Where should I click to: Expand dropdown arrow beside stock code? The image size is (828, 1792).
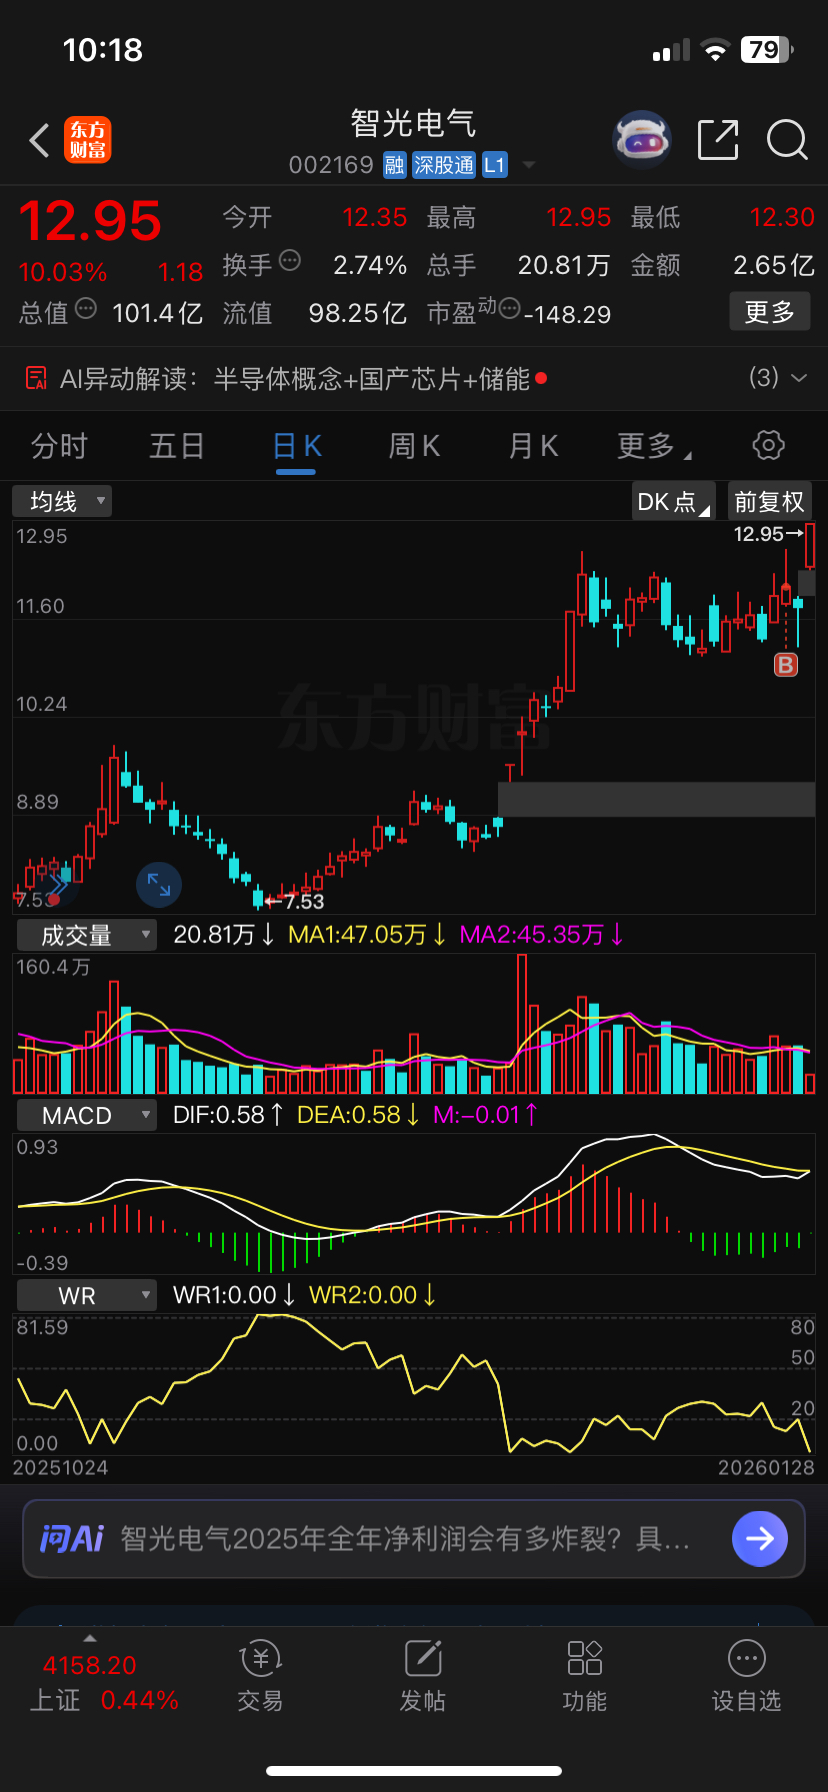point(529,165)
